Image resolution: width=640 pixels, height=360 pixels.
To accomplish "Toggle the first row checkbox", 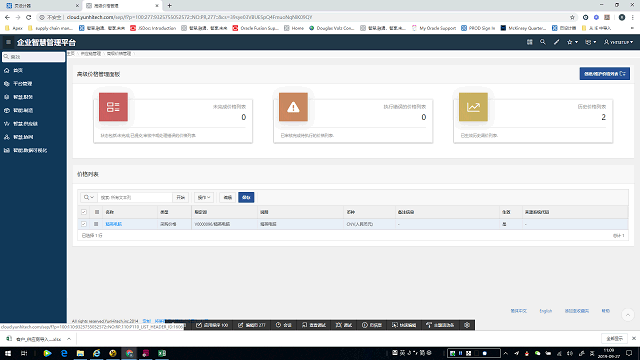I will [84, 224].
